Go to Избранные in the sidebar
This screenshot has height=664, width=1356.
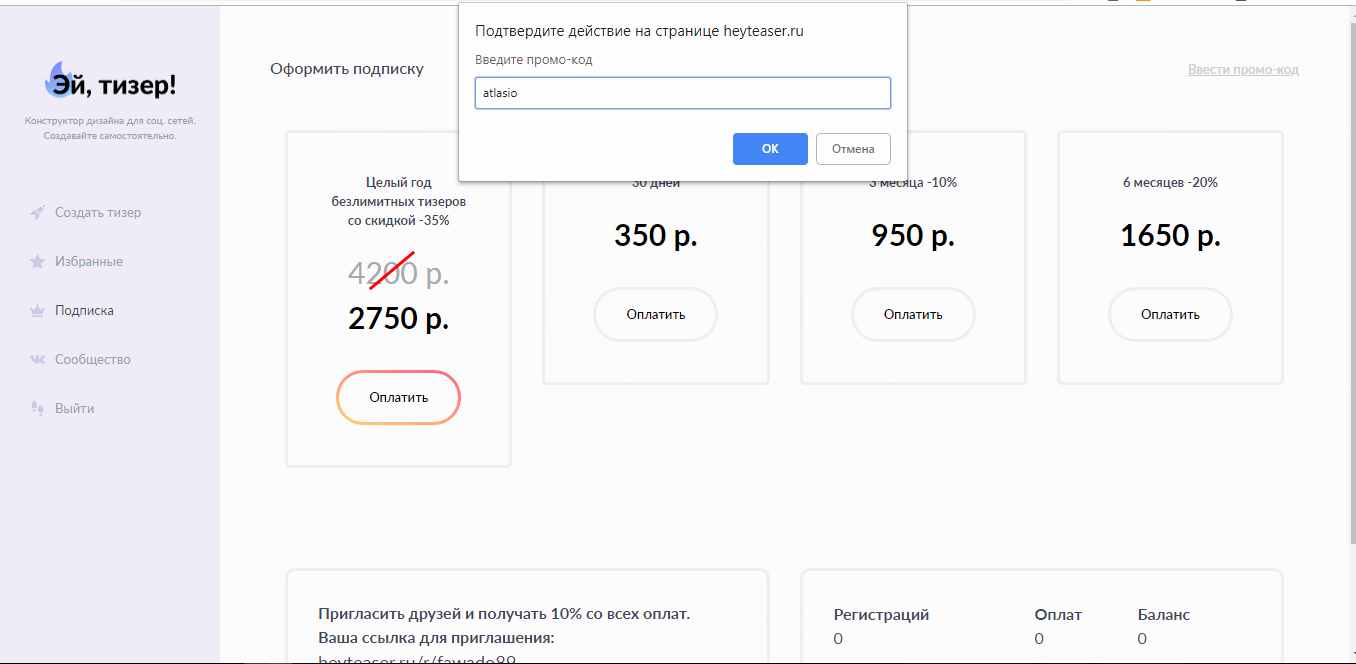point(89,261)
